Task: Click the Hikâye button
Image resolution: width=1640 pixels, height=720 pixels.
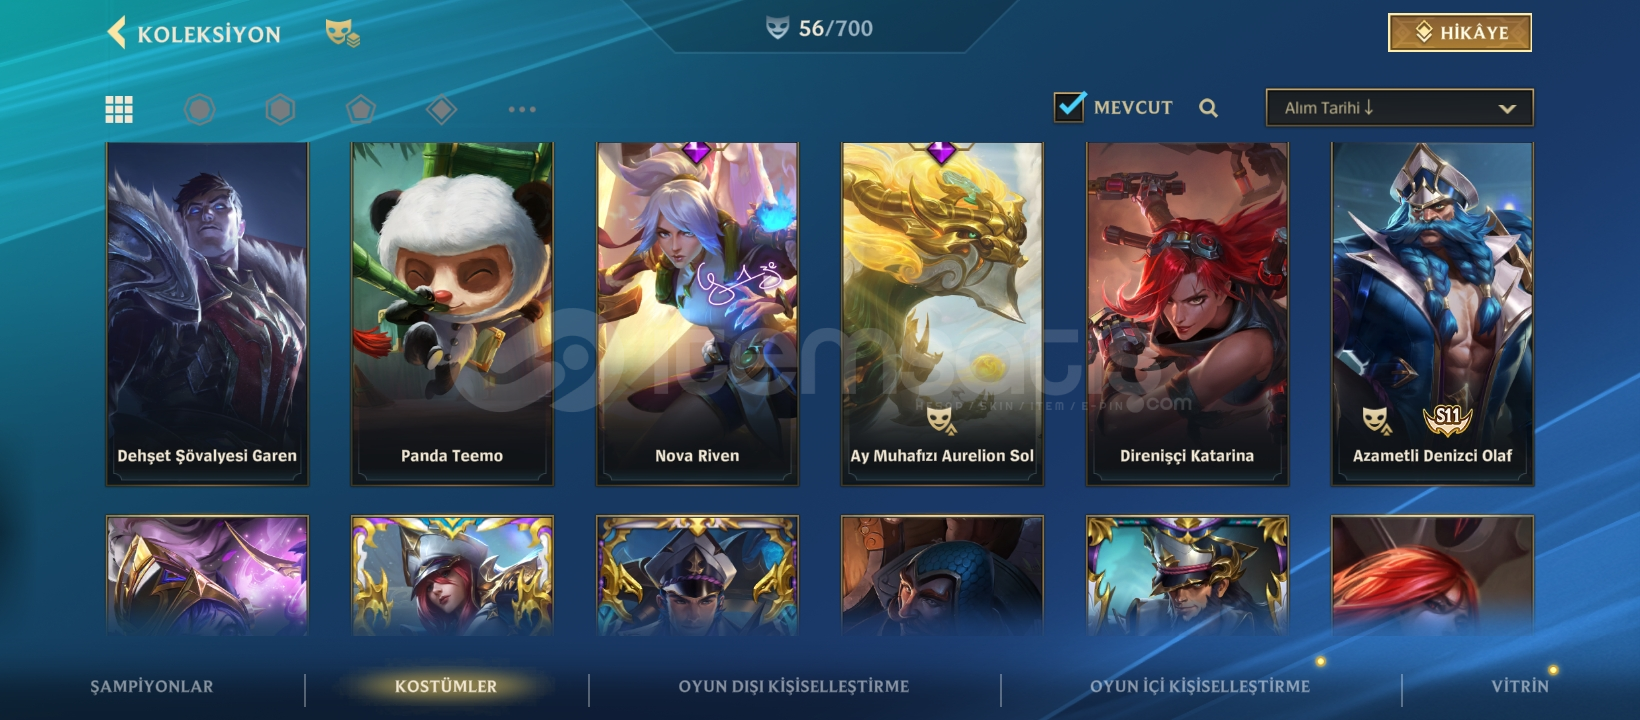Action: point(1460,32)
